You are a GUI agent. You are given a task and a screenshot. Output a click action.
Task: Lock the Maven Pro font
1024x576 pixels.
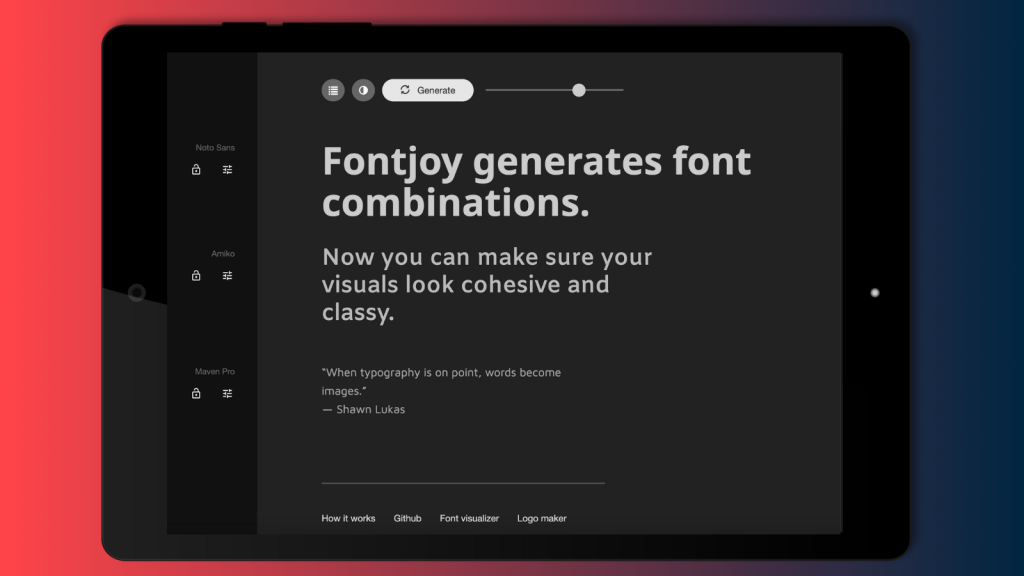tap(196, 393)
